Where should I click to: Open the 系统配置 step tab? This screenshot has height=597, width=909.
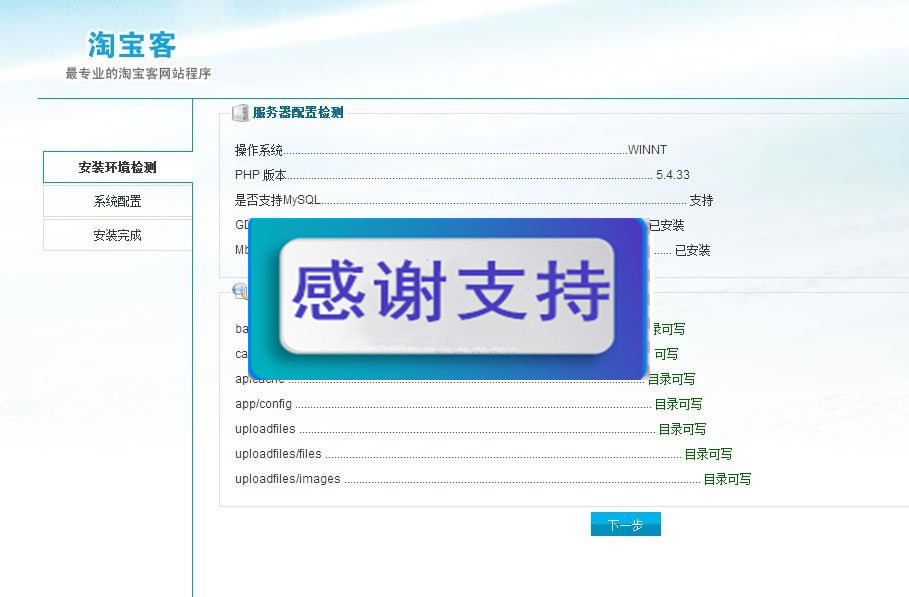click(x=118, y=201)
